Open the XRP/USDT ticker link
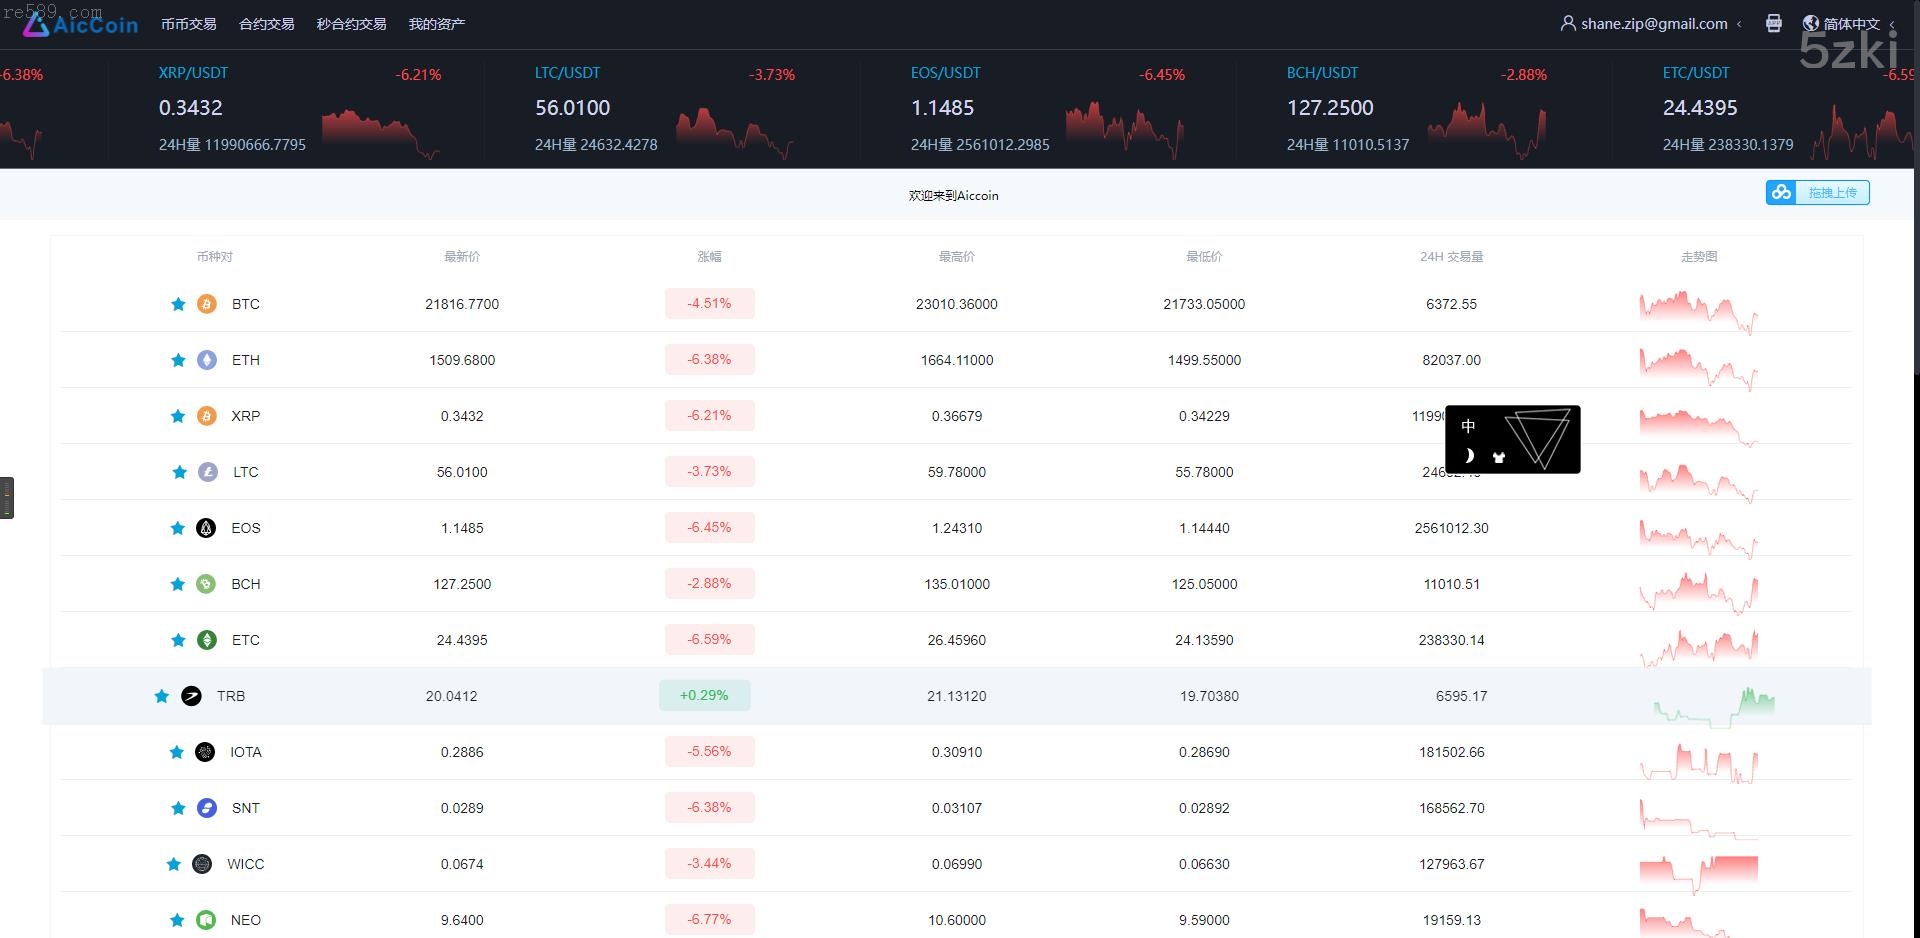 (x=193, y=73)
